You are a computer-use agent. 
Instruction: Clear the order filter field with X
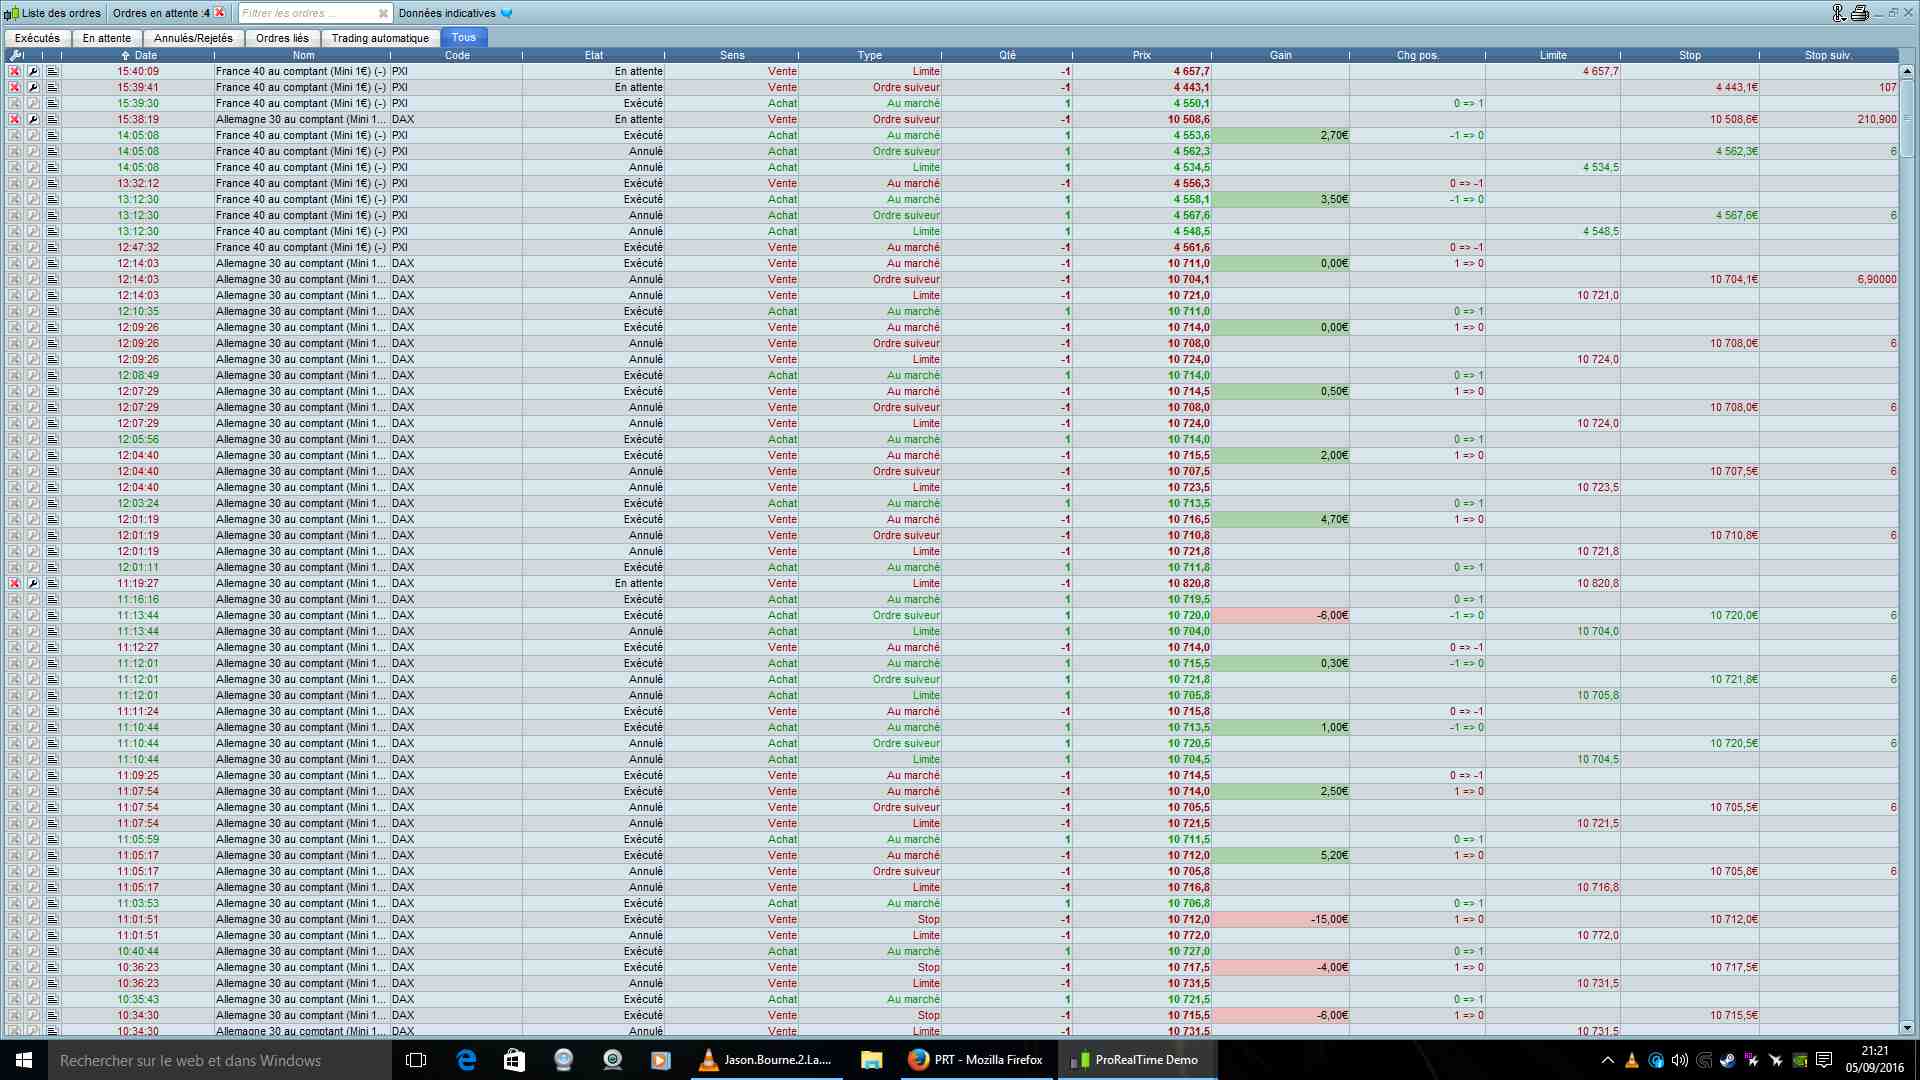point(383,13)
